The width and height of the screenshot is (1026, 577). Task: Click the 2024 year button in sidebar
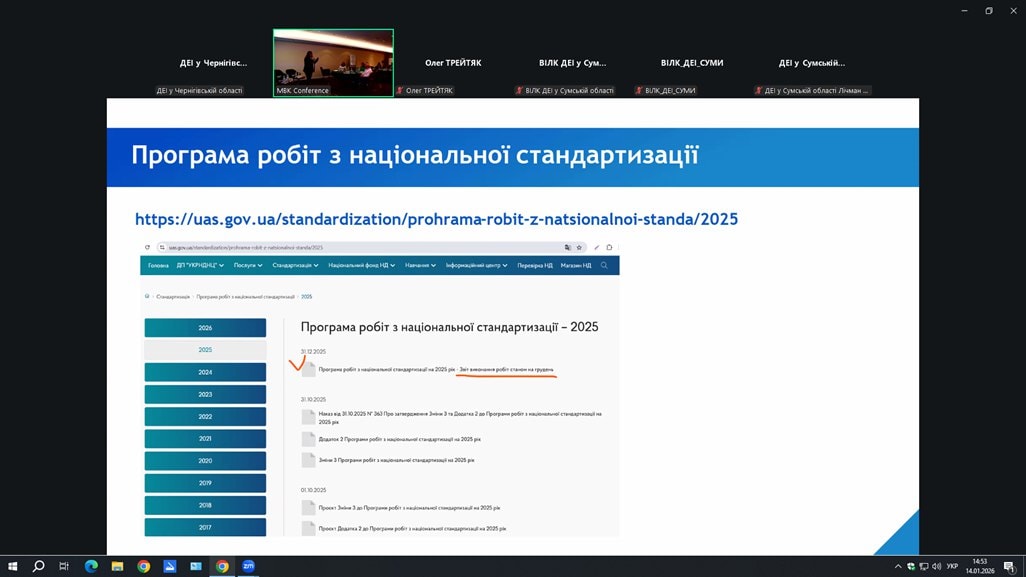(205, 372)
